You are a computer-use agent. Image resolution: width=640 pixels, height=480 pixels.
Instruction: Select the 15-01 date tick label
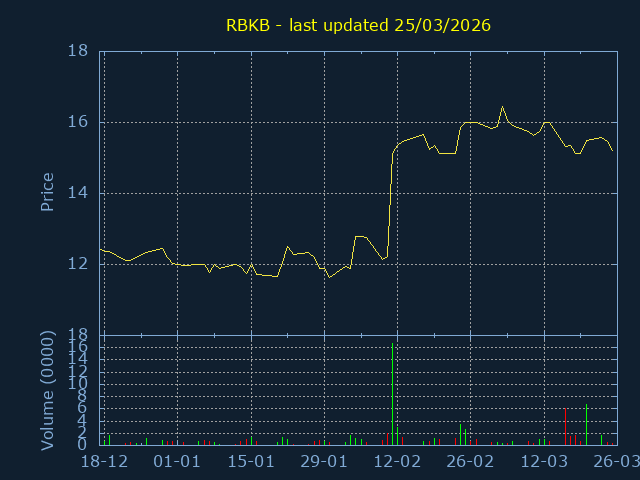coord(250,462)
